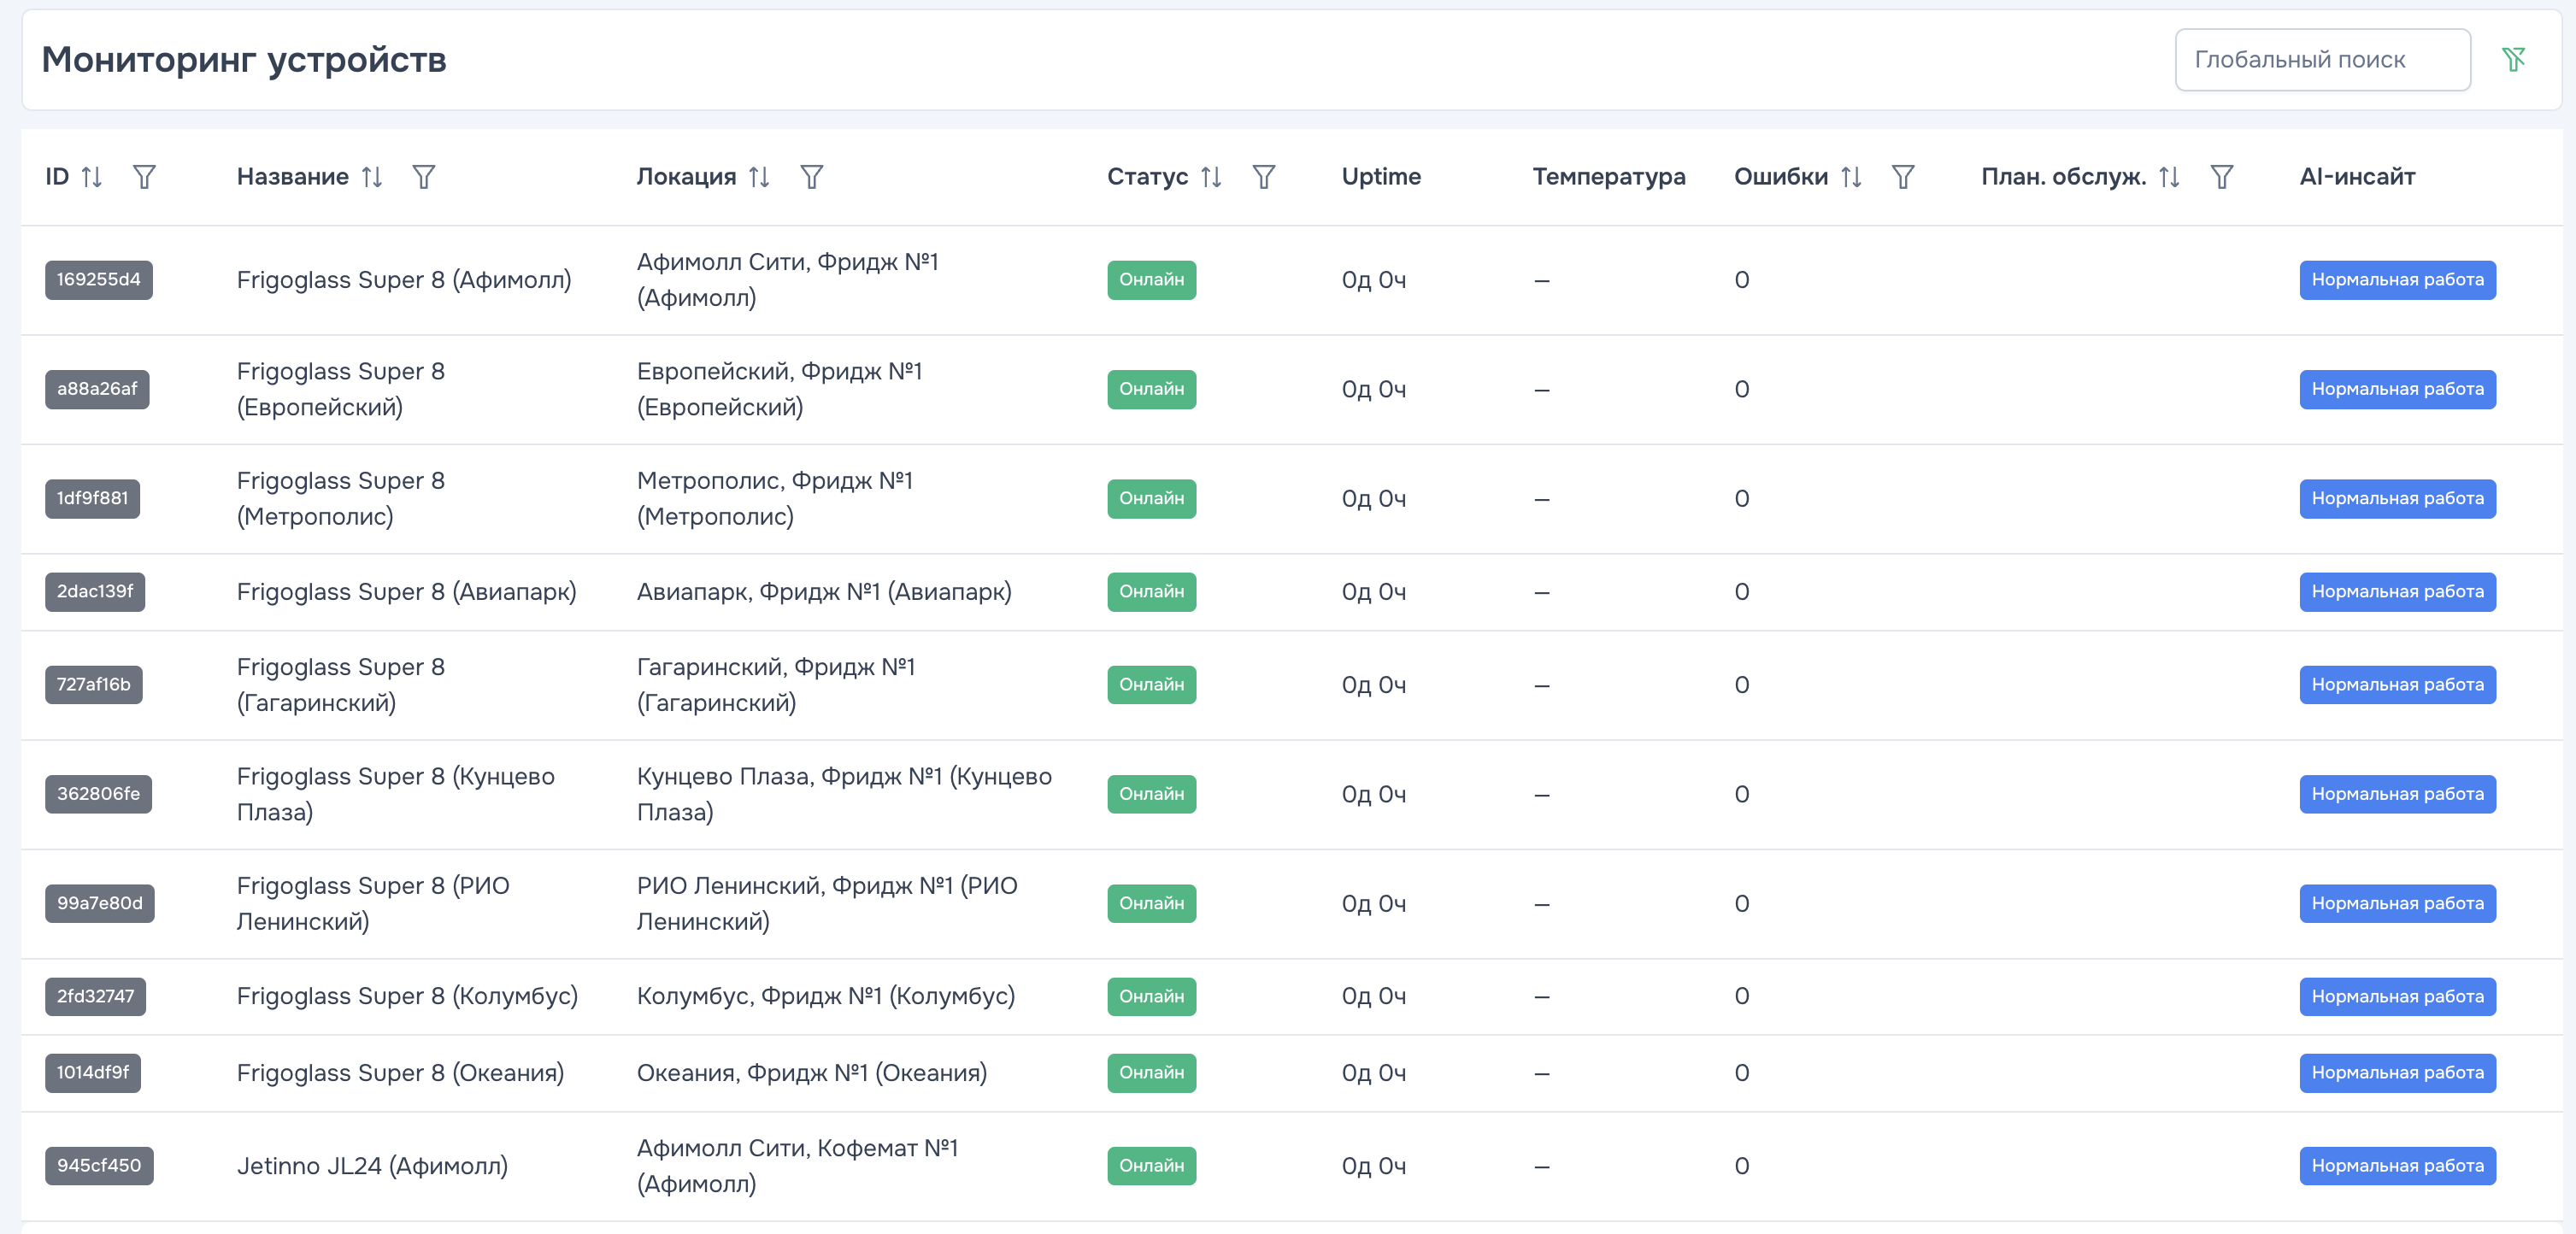Sort table by Название arrows

[372, 177]
